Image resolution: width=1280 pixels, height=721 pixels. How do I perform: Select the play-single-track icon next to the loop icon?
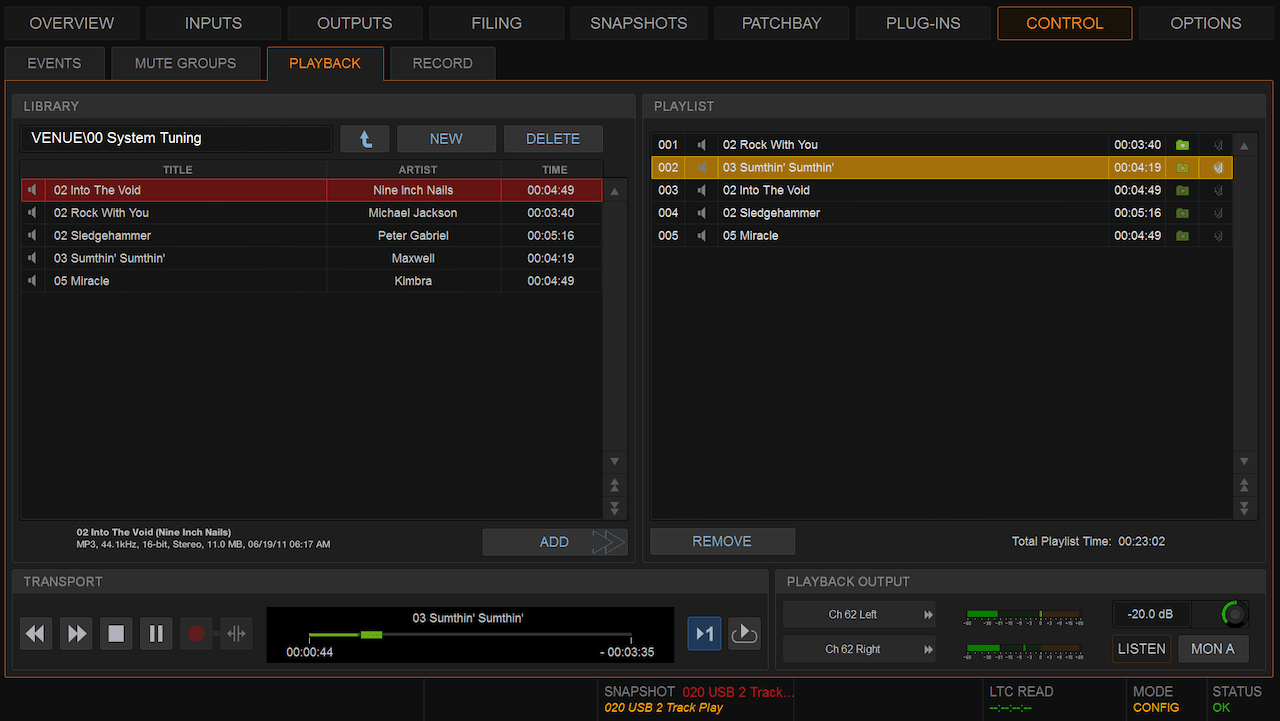click(704, 633)
